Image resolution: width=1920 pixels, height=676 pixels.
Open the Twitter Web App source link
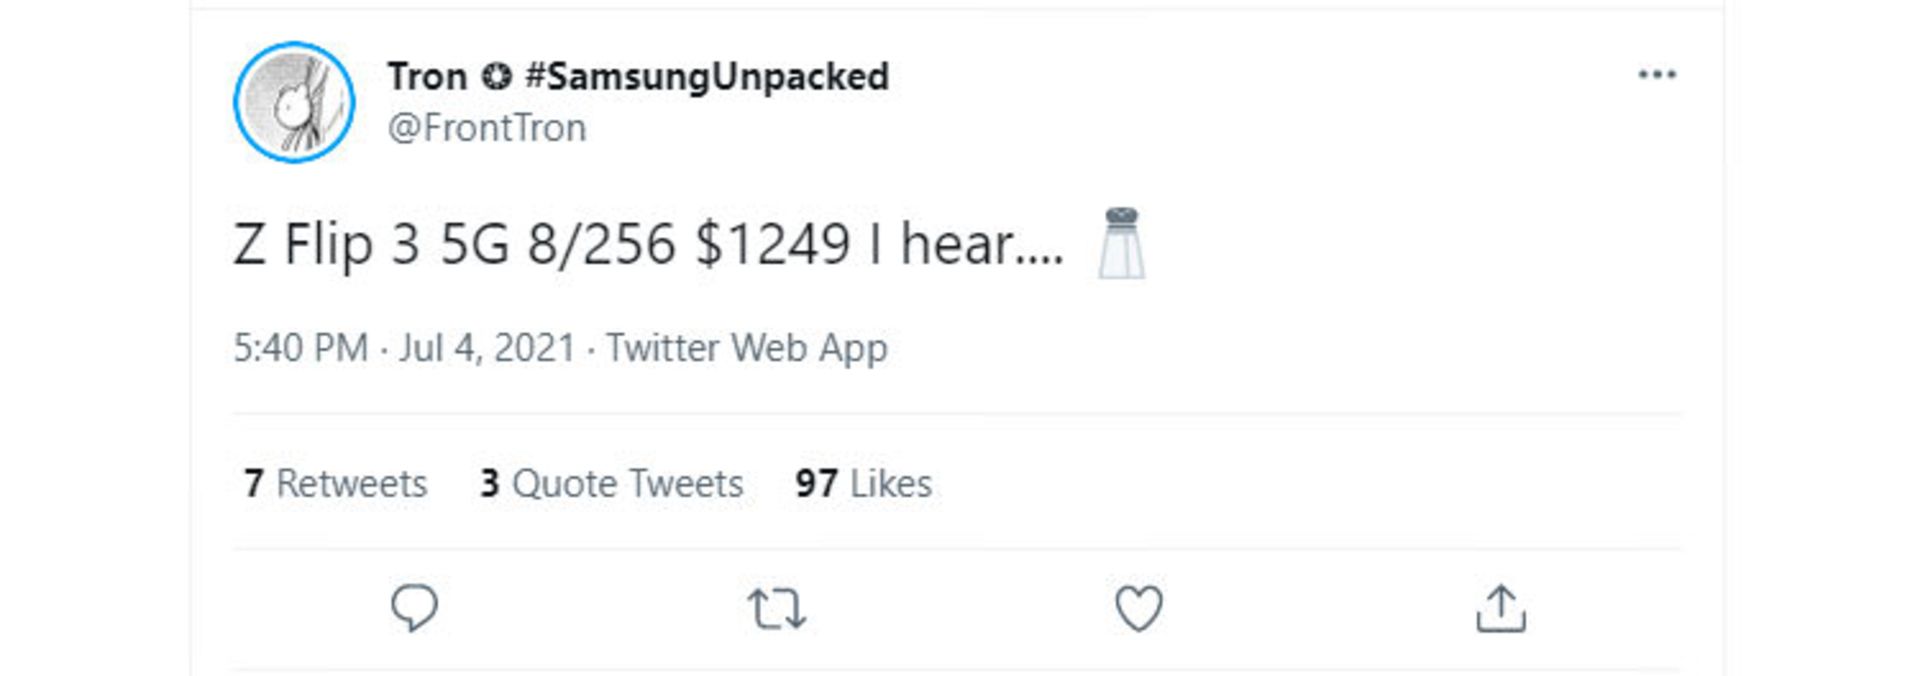(747, 348)
